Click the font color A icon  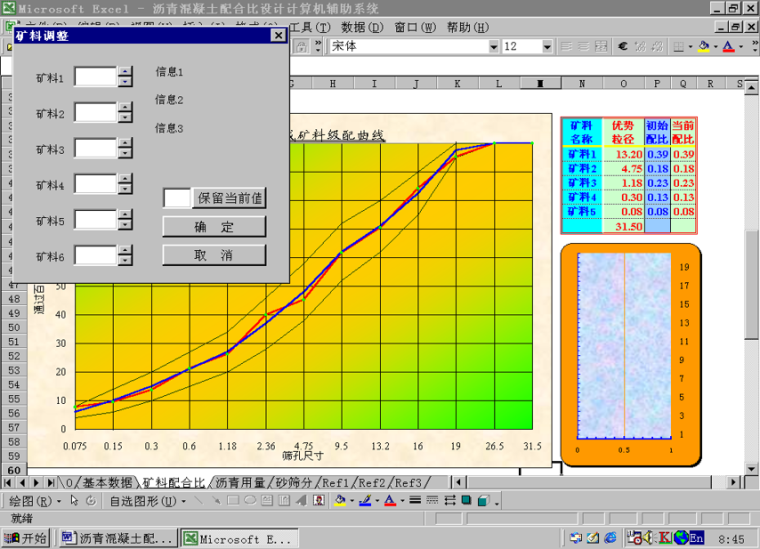tap(727, 47)
